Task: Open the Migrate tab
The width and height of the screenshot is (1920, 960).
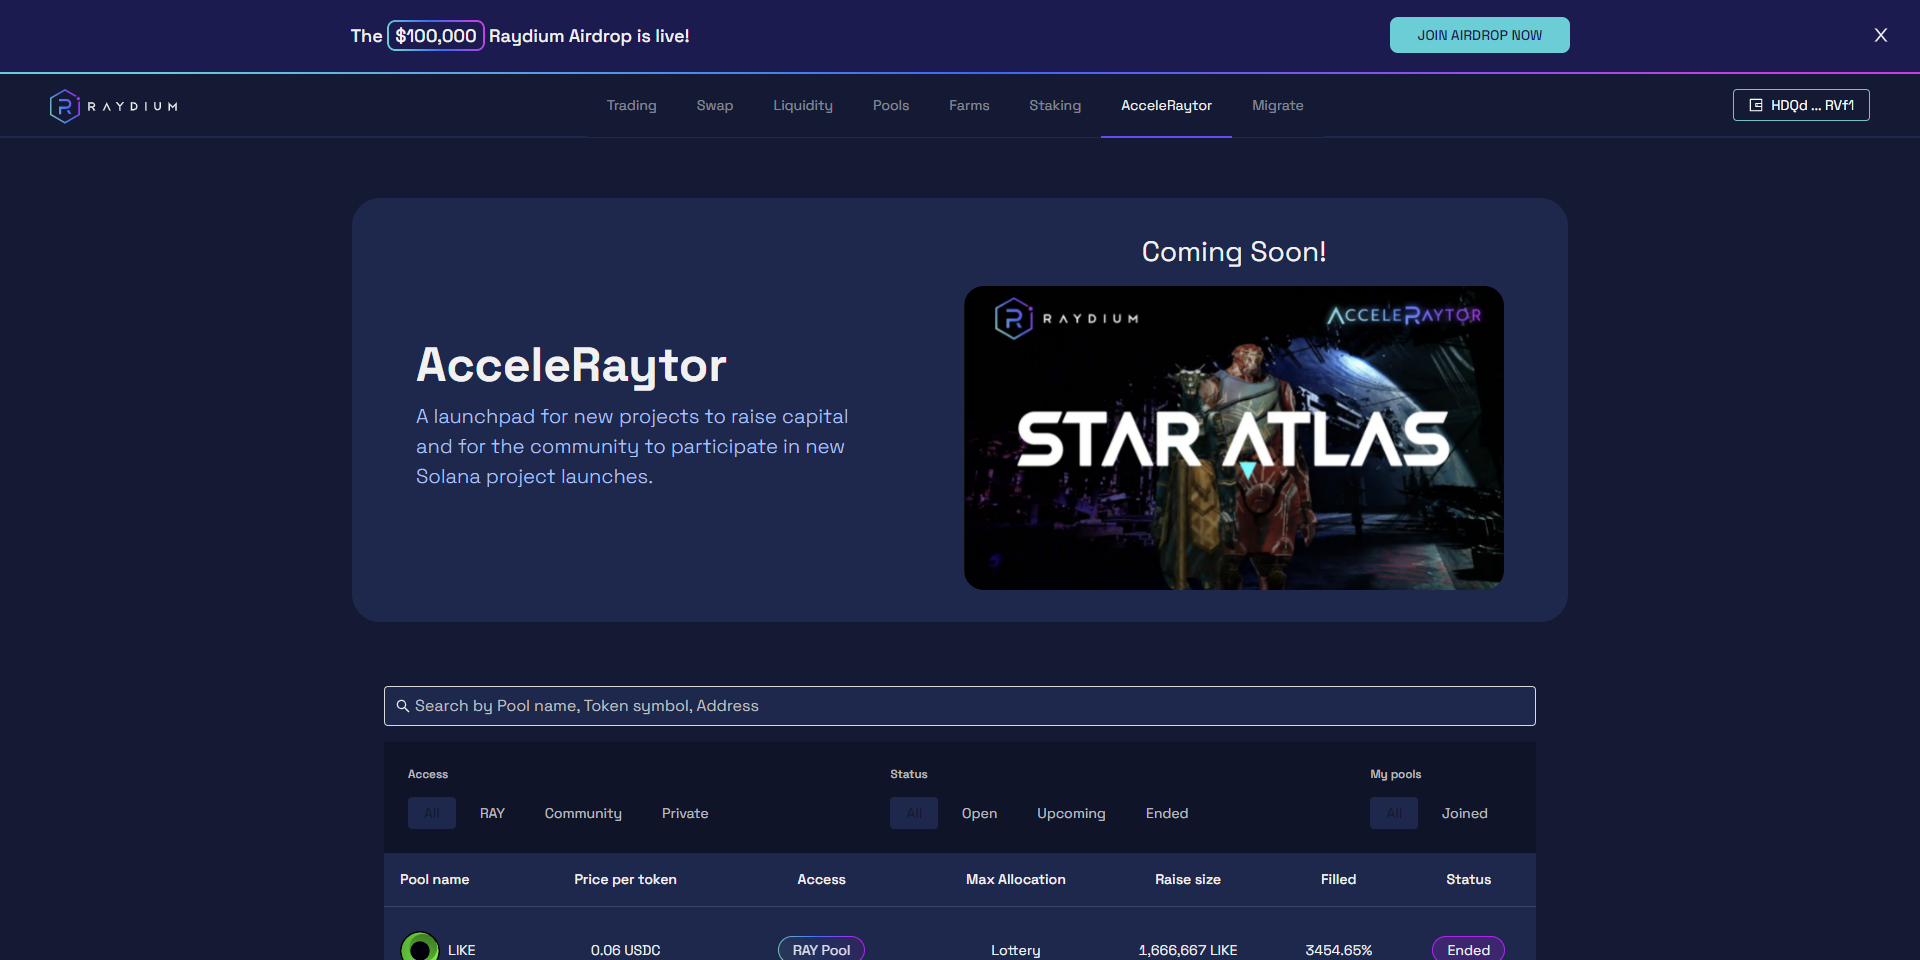Action: (1278, 105)
